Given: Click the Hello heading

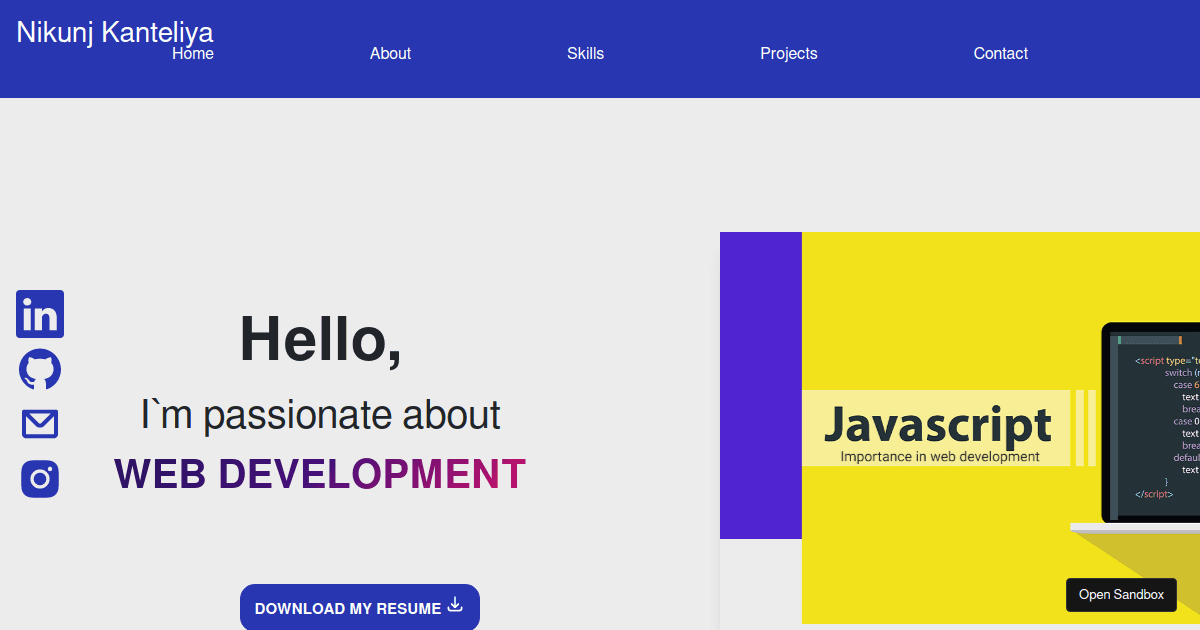Looking at the screenshot, I should coord(320,340).
